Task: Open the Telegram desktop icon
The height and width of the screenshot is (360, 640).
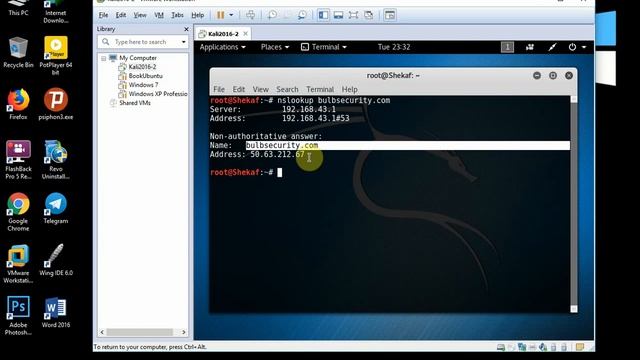Action: click(x=56, y=208)
